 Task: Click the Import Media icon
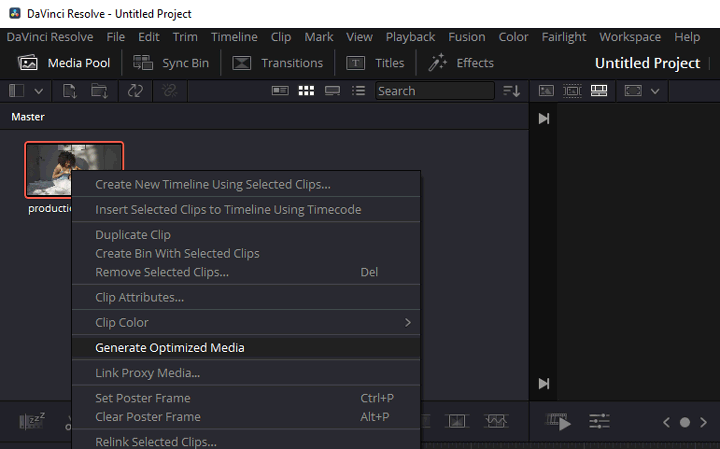click(x=69, y=91)
